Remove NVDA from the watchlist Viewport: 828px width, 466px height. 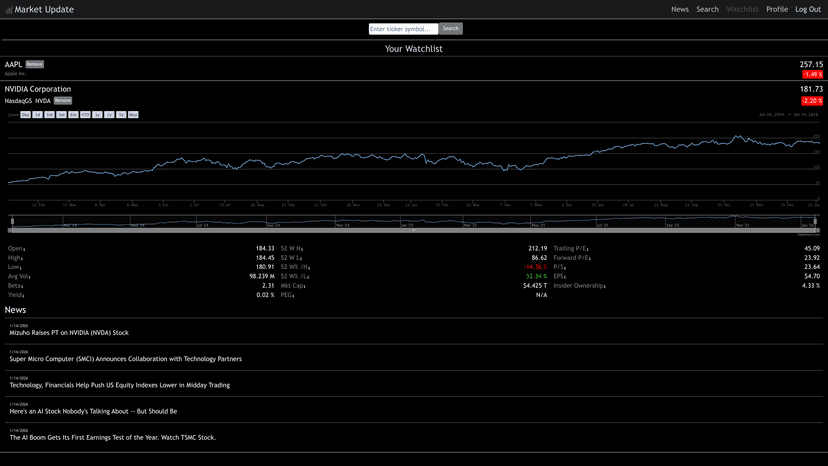point(63,100)
